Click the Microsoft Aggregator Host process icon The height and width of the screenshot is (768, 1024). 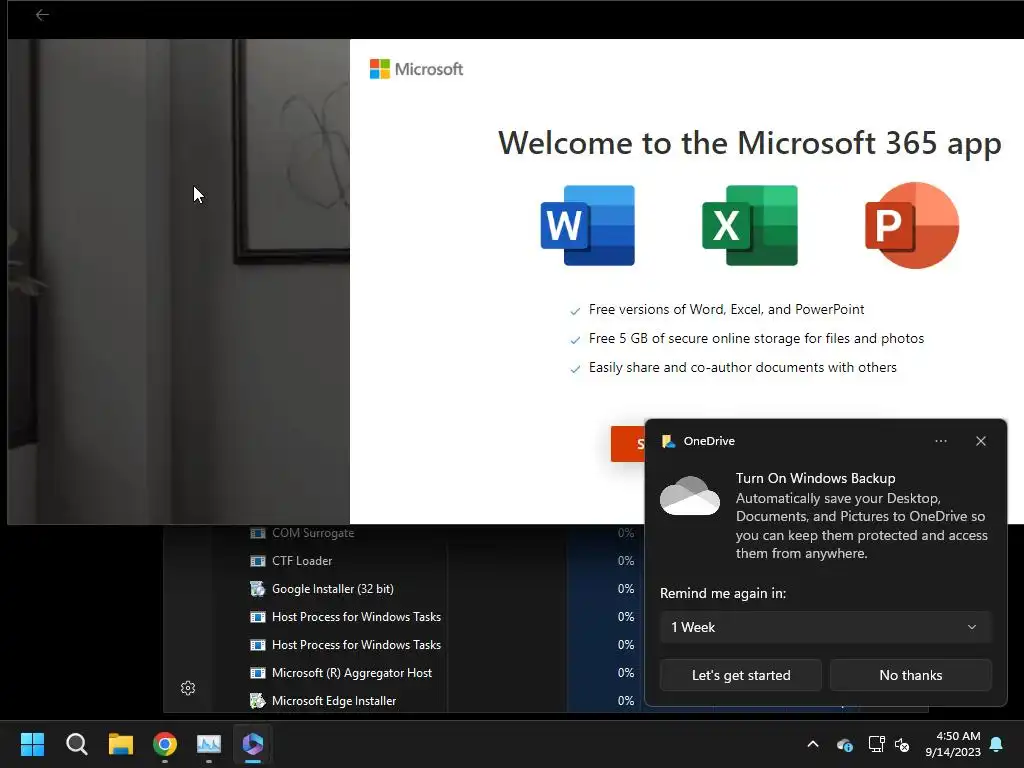pos(257,673)
